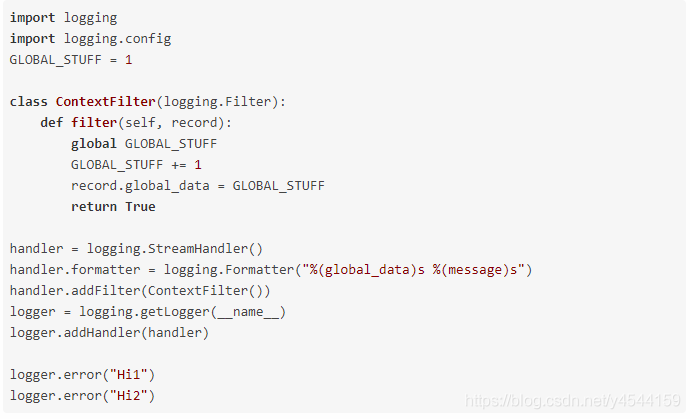Click the 'filter' method name

coord(94,123)
